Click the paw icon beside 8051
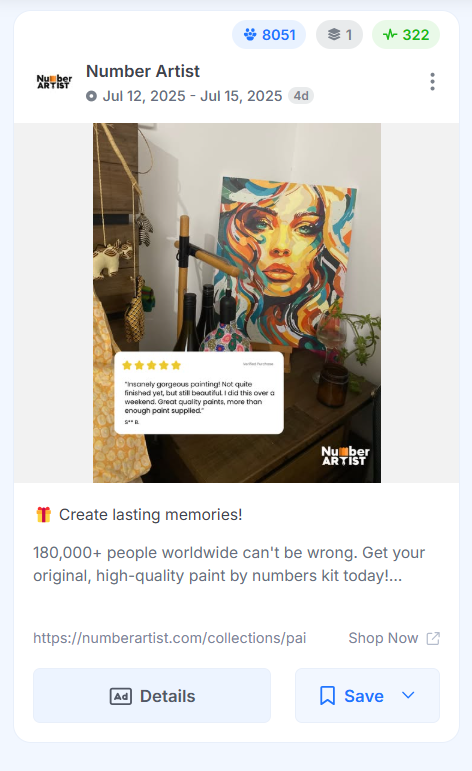The height and width of the screenshot is (771, 472). [x=250, y=34]
